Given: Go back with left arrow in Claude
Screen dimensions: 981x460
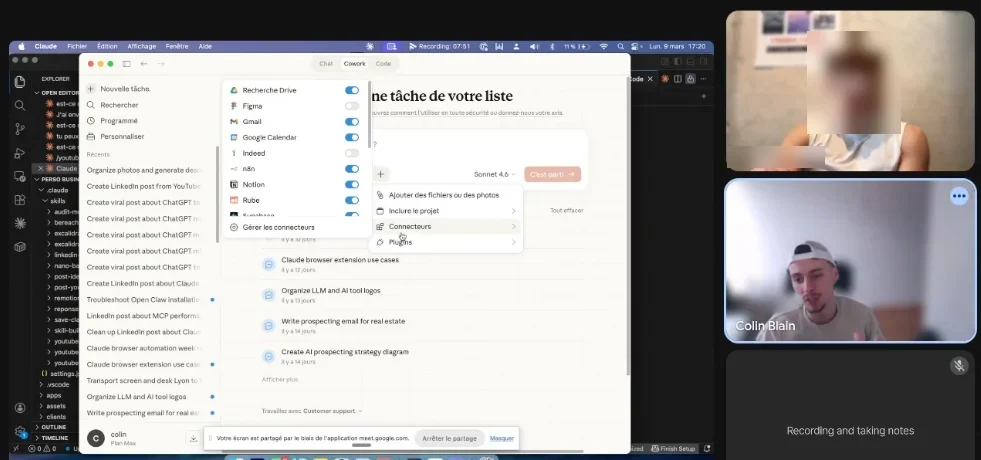Looking at the screenshot, I should (144, 64).
